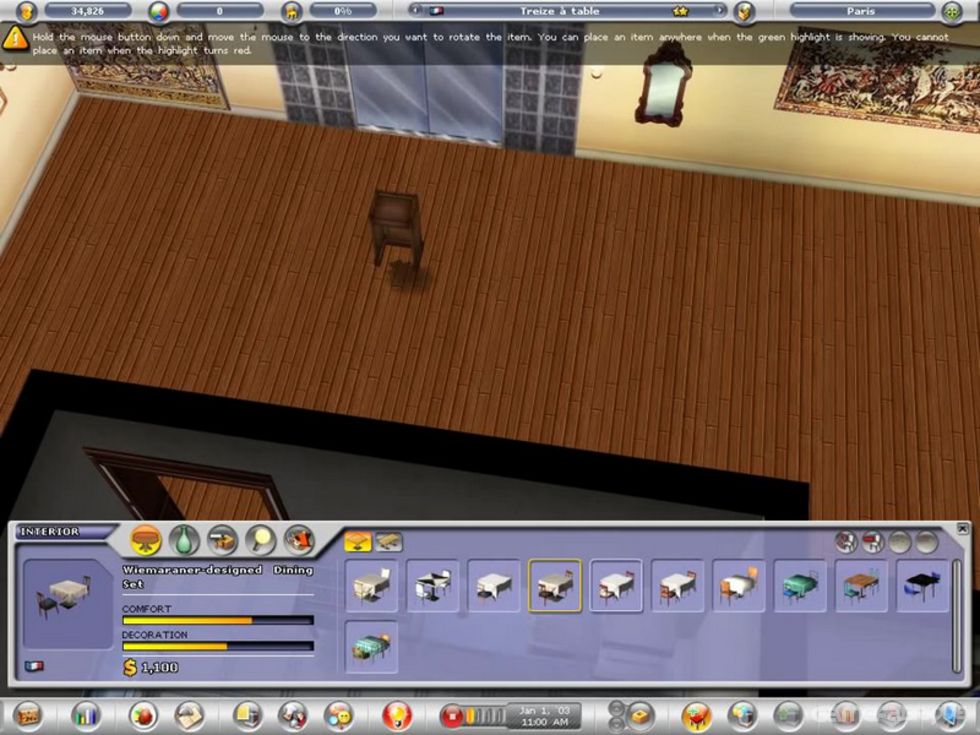980x735 pixels.
Task: Click the Treize à table restaurant name
Action: [559, 11]
